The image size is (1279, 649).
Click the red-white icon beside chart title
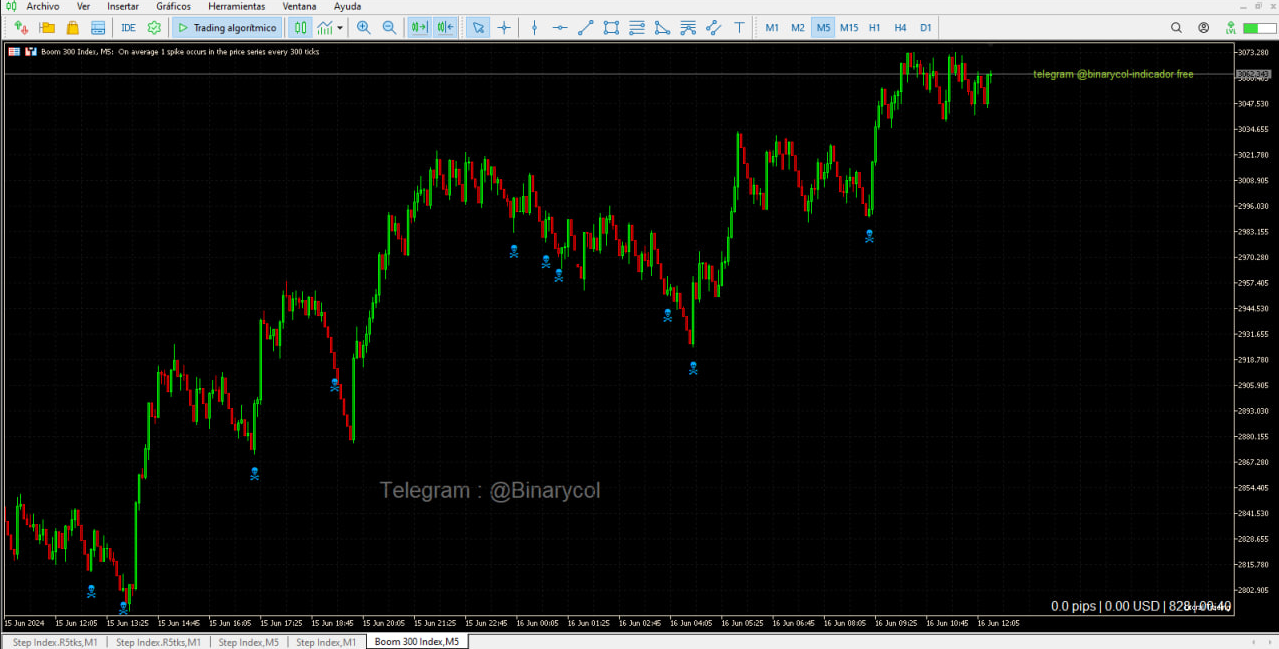[31, 51]
